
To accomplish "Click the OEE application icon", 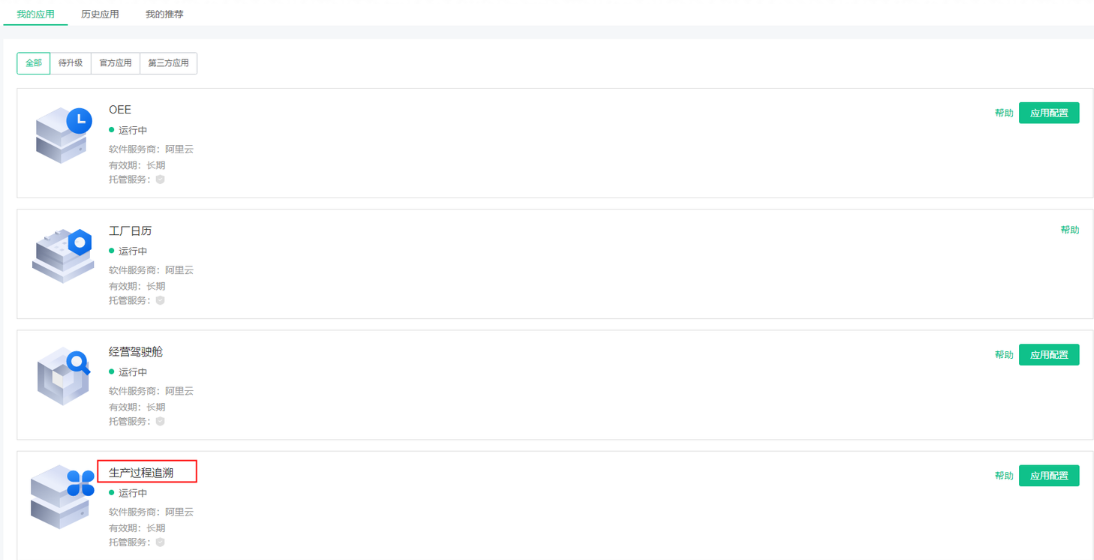I will tap(63, 135).
